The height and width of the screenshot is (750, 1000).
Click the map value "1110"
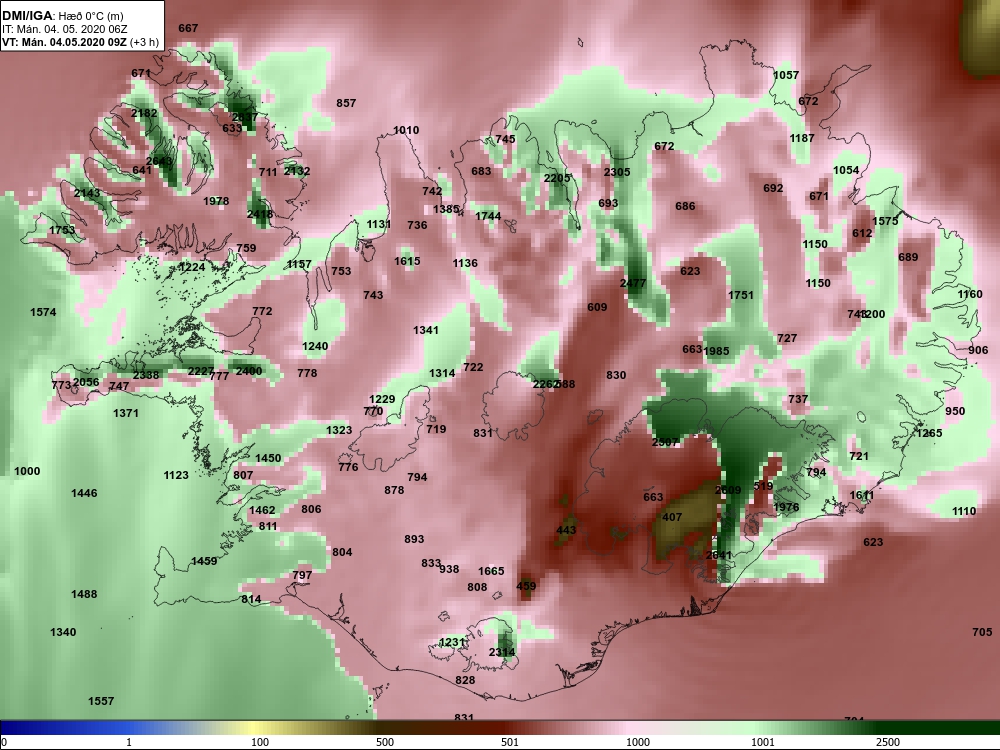click(x=964, y=511)
